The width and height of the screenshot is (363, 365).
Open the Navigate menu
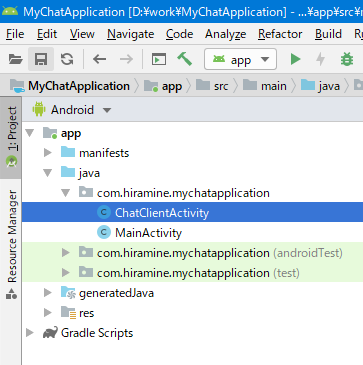131,34
